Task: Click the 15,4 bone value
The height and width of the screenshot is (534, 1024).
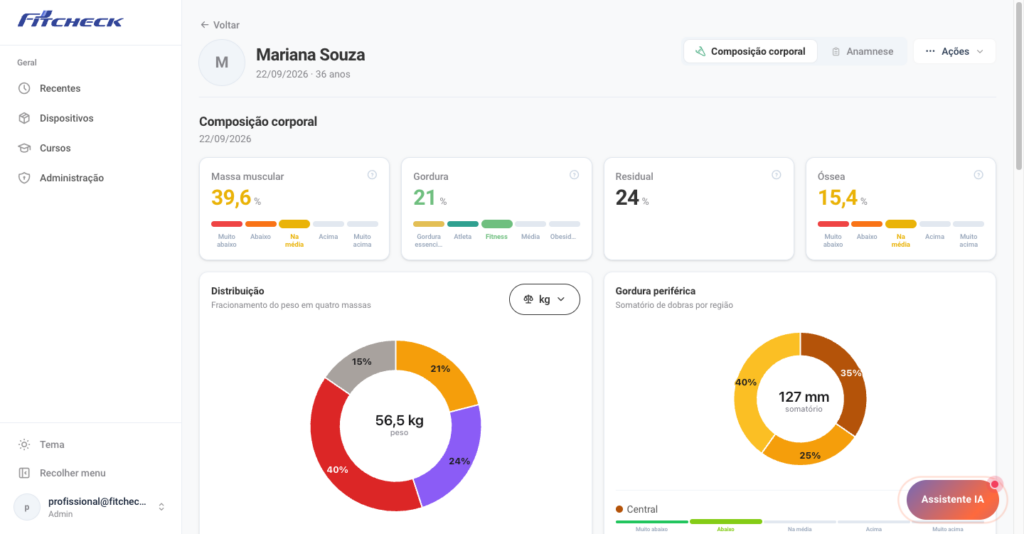Action: (x=838, y=197)
